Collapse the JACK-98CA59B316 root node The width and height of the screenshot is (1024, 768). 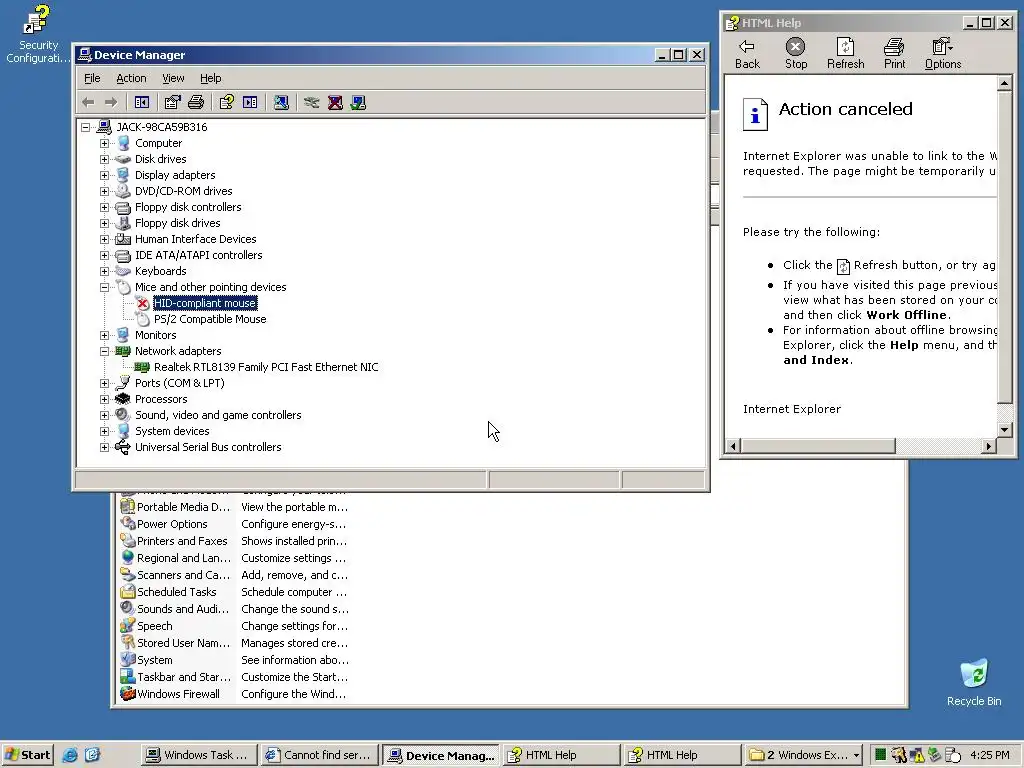(x=86, y=127)
